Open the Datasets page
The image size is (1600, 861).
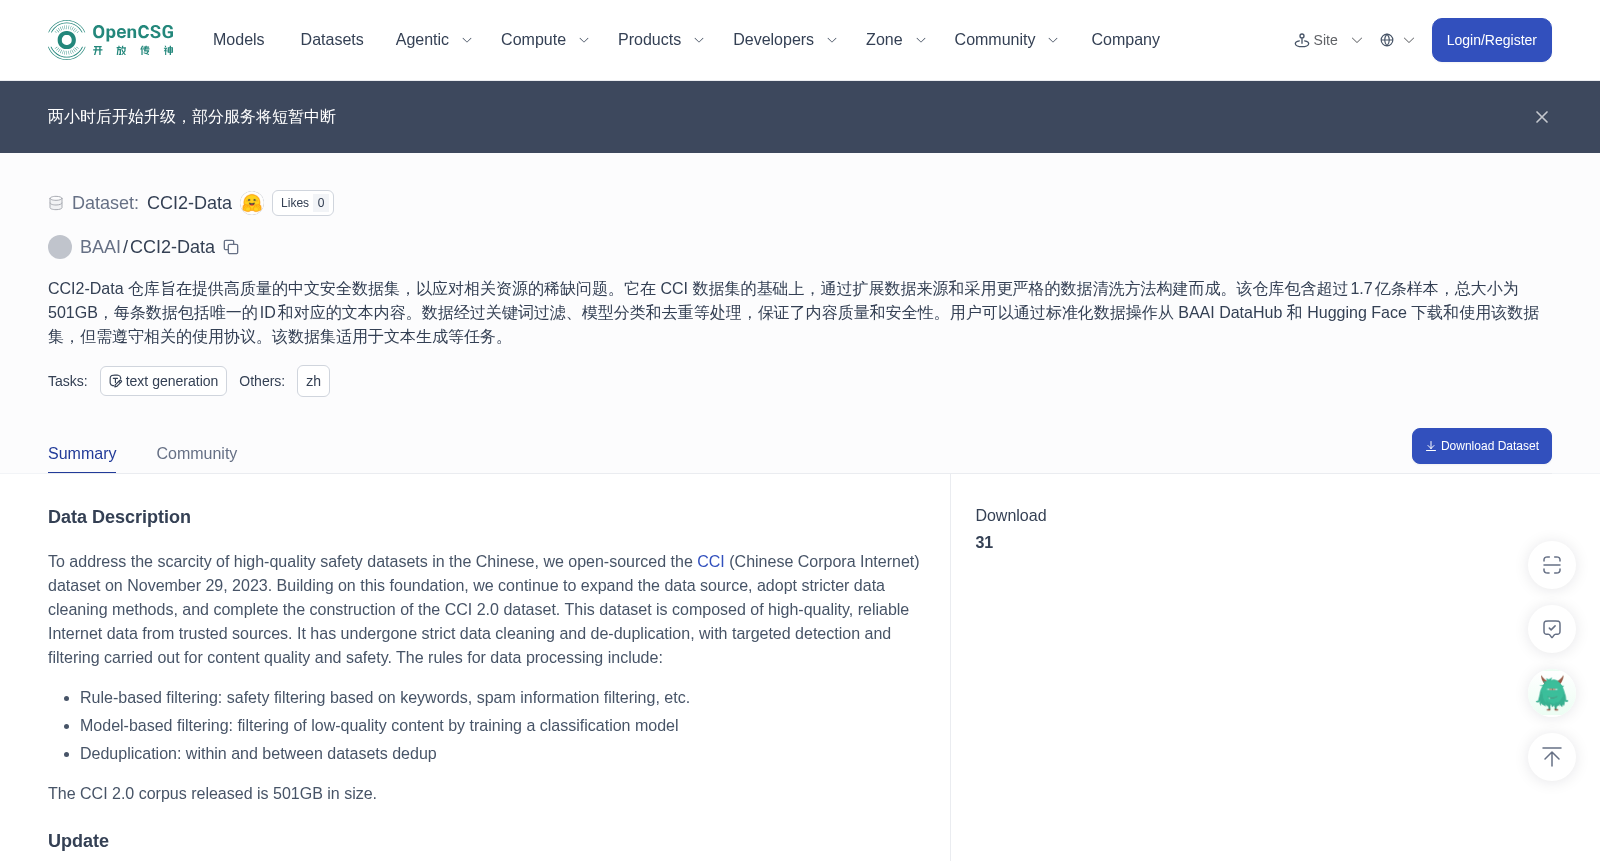[x=332, y=40]
